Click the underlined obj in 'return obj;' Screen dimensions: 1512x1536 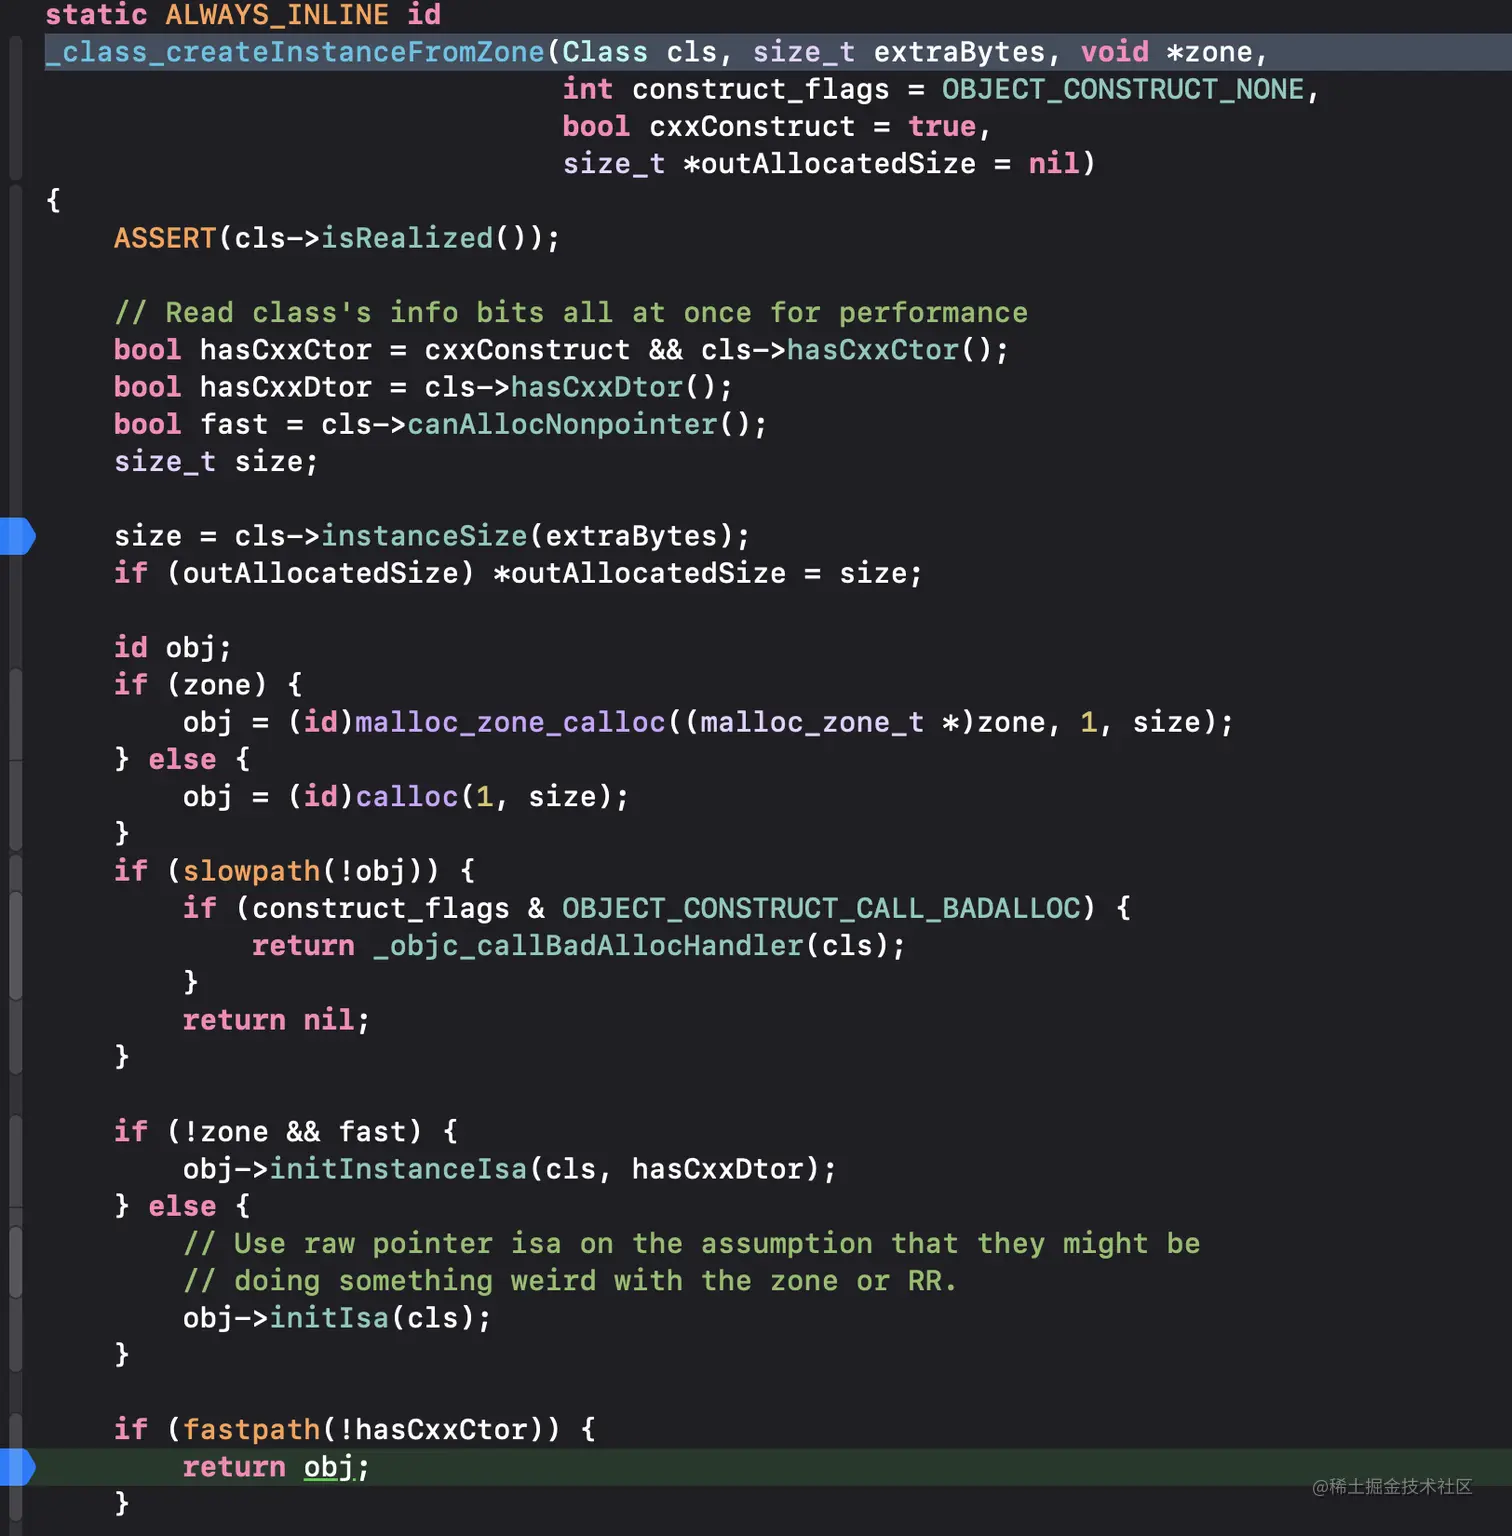(x=328, y=1467)
